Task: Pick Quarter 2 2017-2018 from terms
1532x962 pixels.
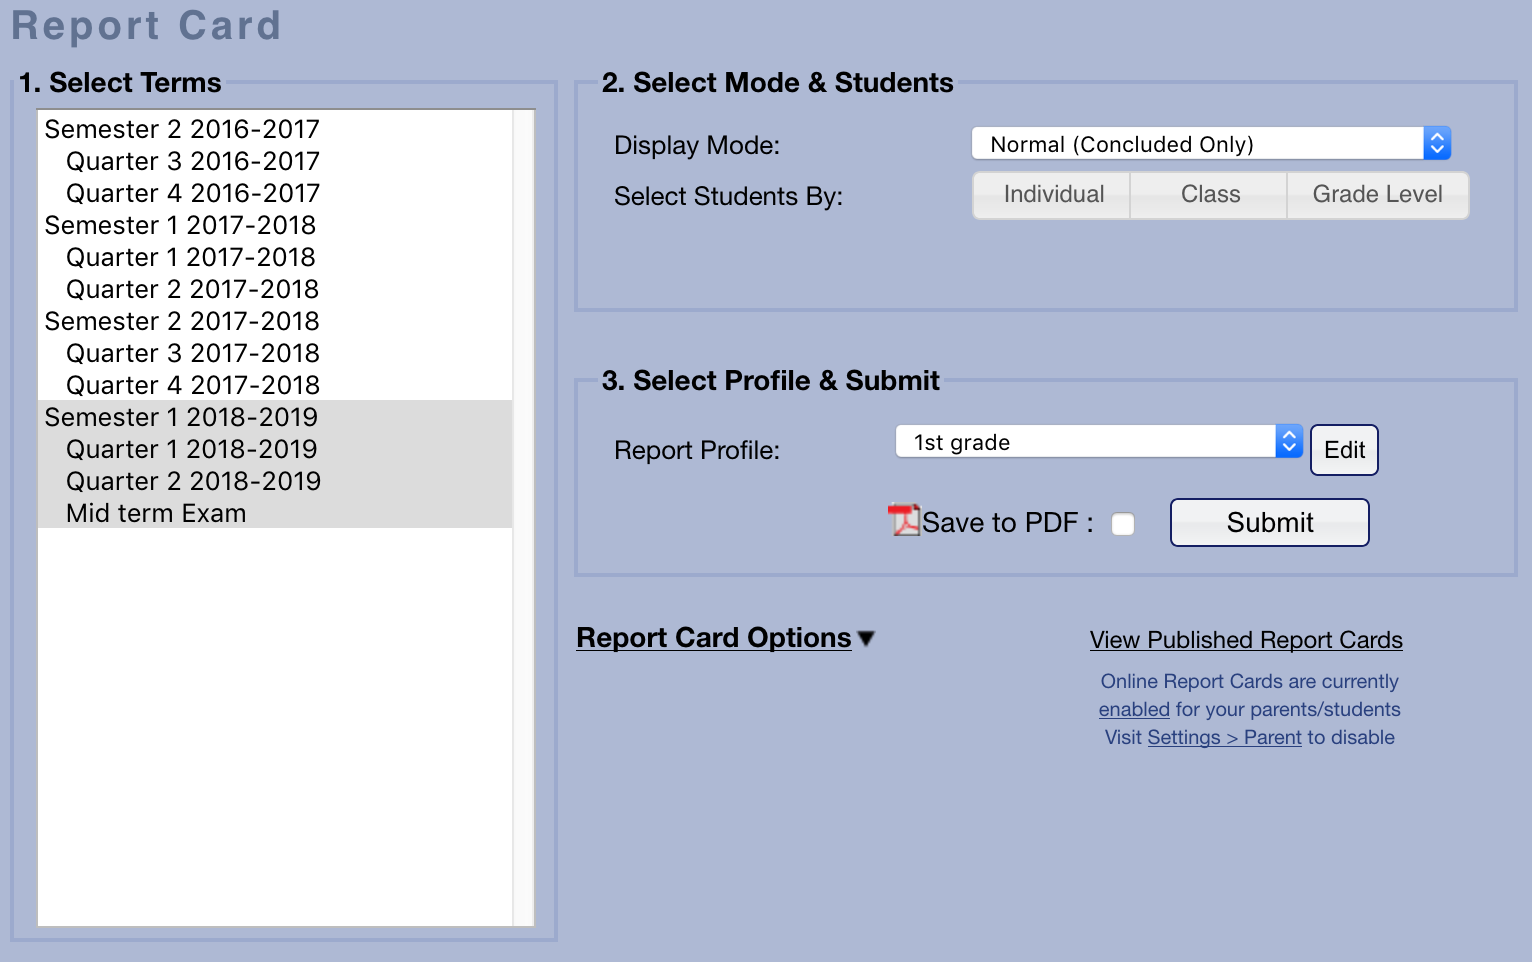Action: pos(192,290)
